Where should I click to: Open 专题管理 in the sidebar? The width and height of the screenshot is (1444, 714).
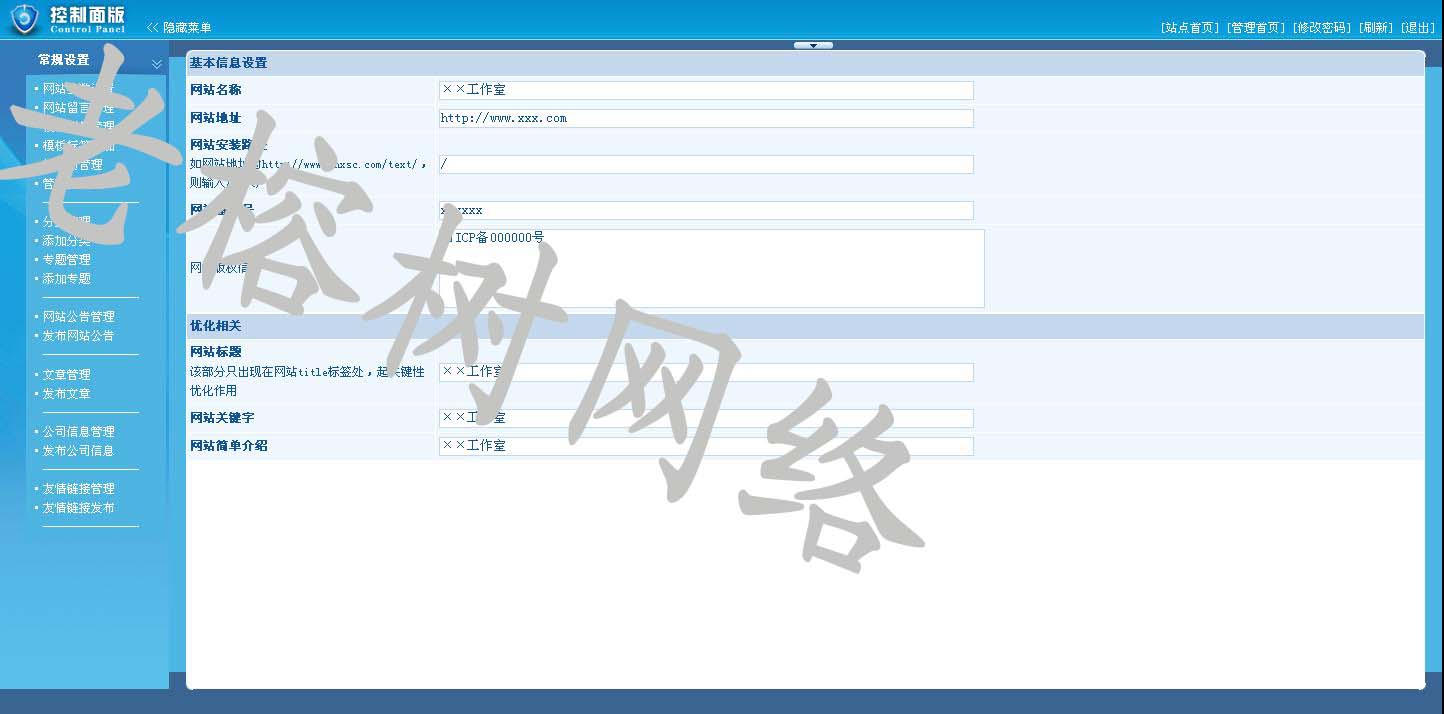(x=66, y=260)
